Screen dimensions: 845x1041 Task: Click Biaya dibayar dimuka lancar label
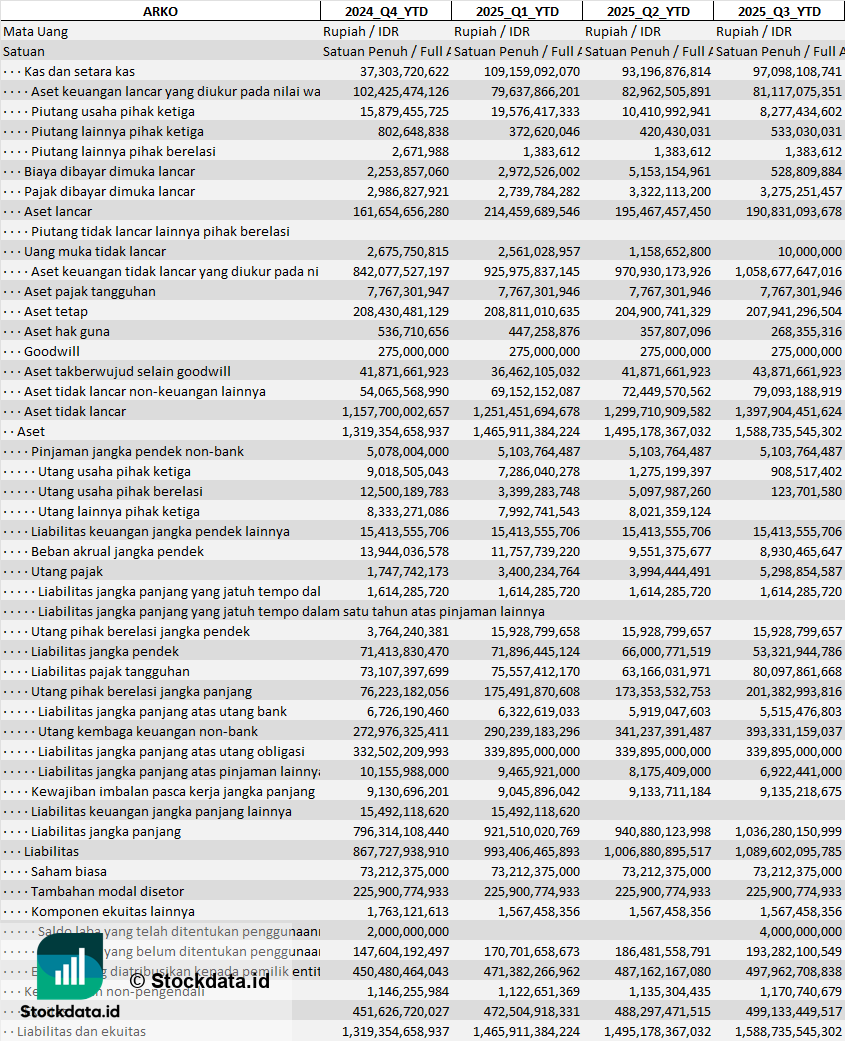(x=110, y=171)
